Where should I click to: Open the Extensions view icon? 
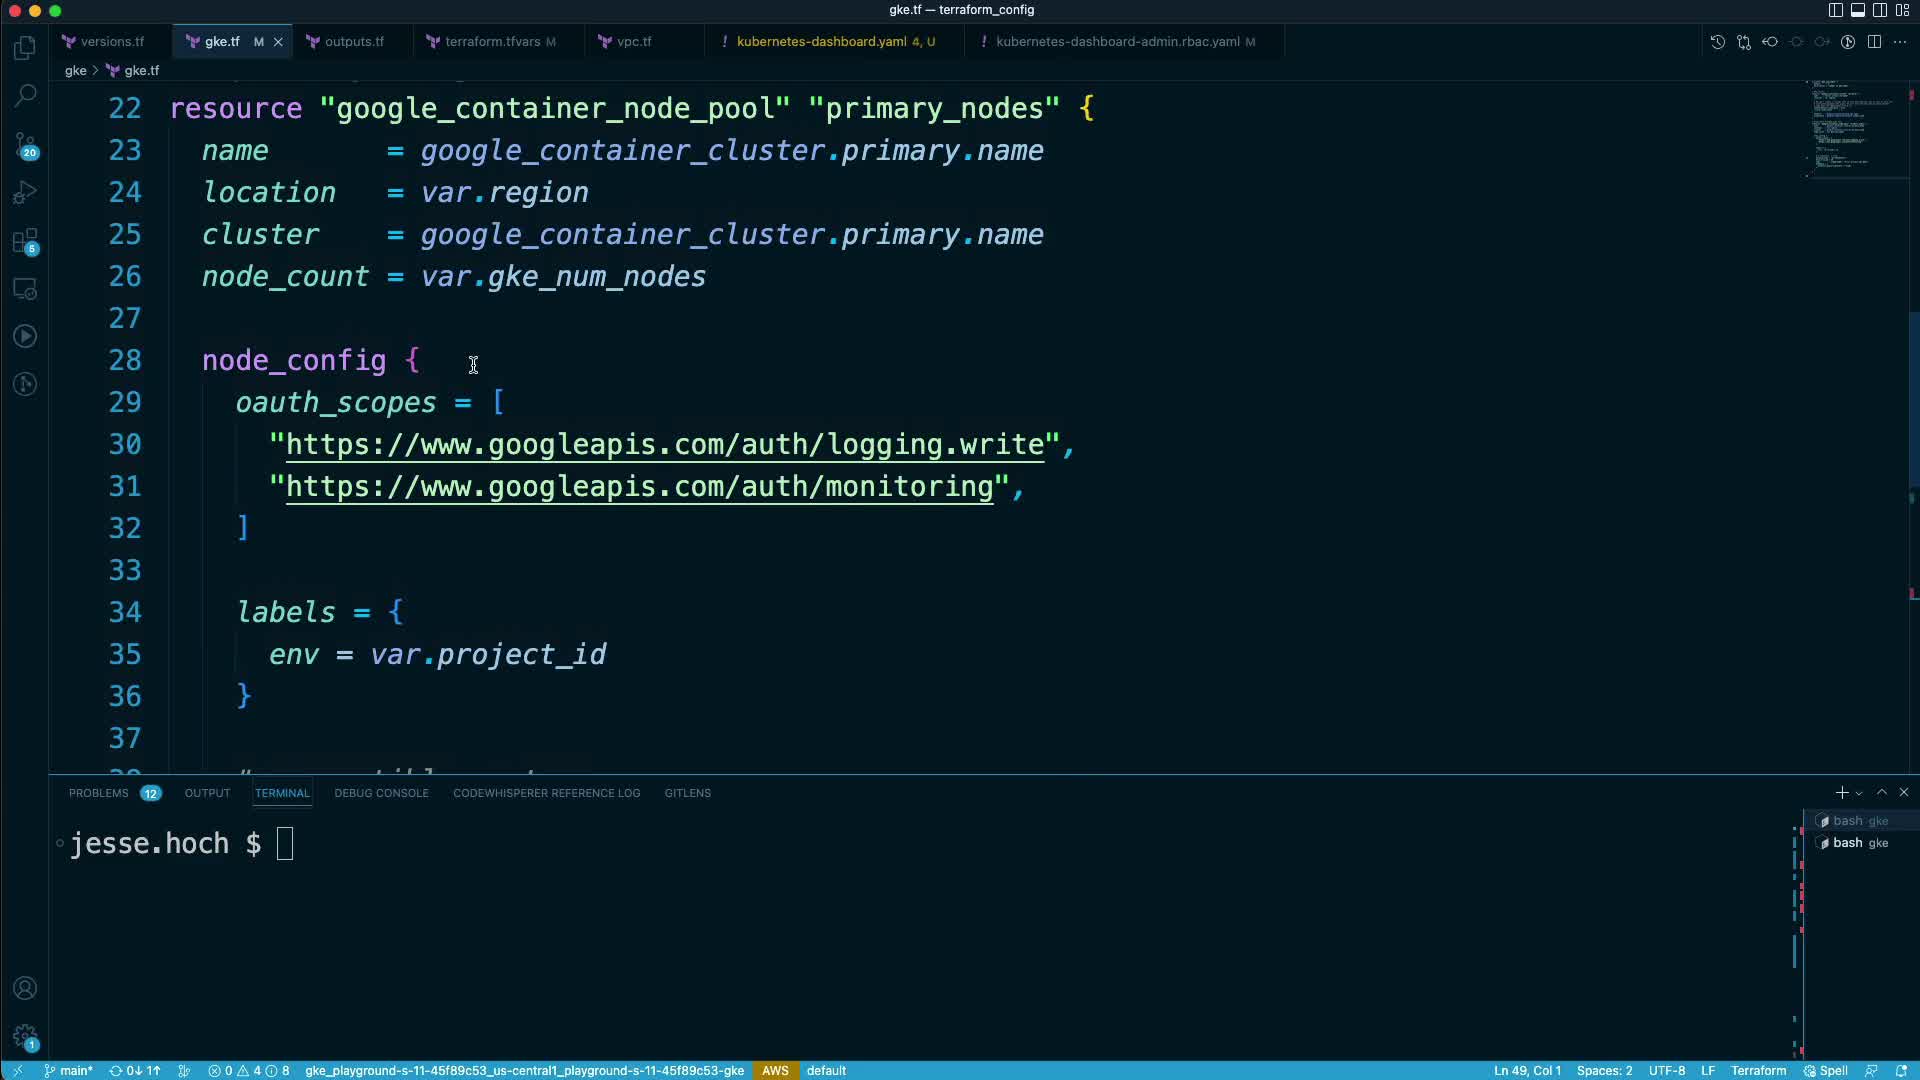(x=25, y=241)
